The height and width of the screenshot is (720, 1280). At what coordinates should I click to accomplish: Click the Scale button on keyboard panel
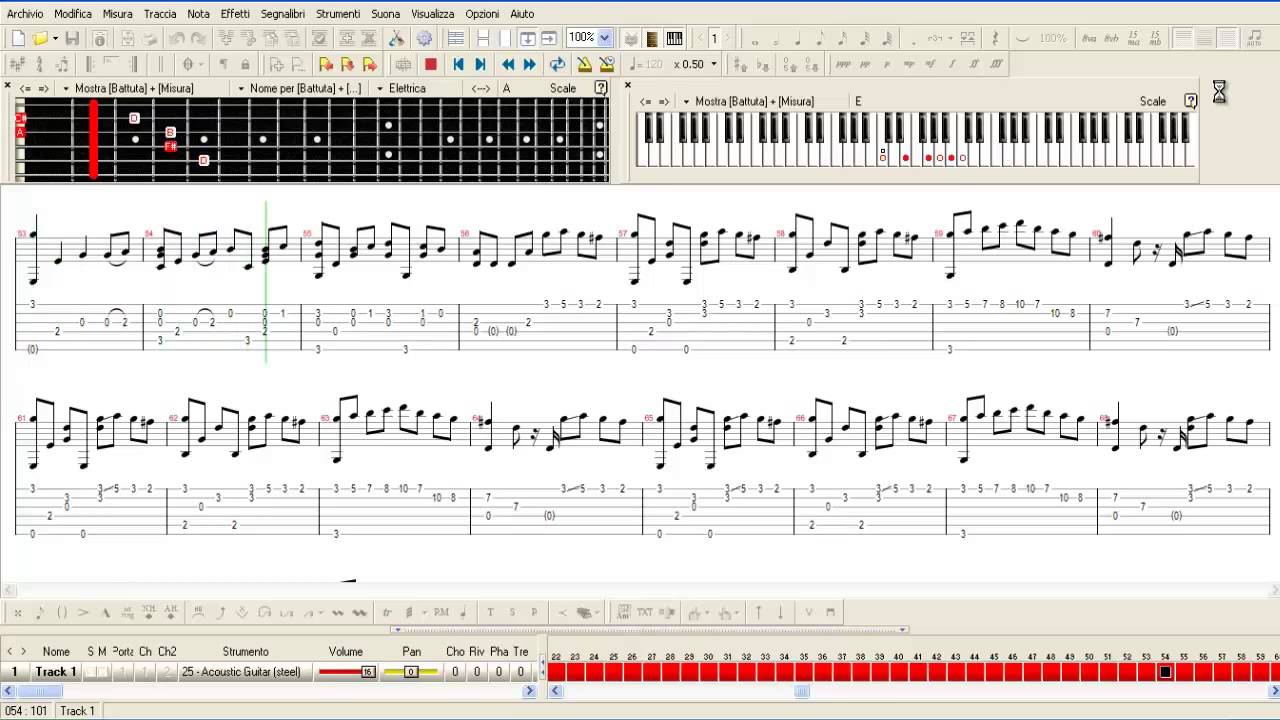tap(1153, 101)
